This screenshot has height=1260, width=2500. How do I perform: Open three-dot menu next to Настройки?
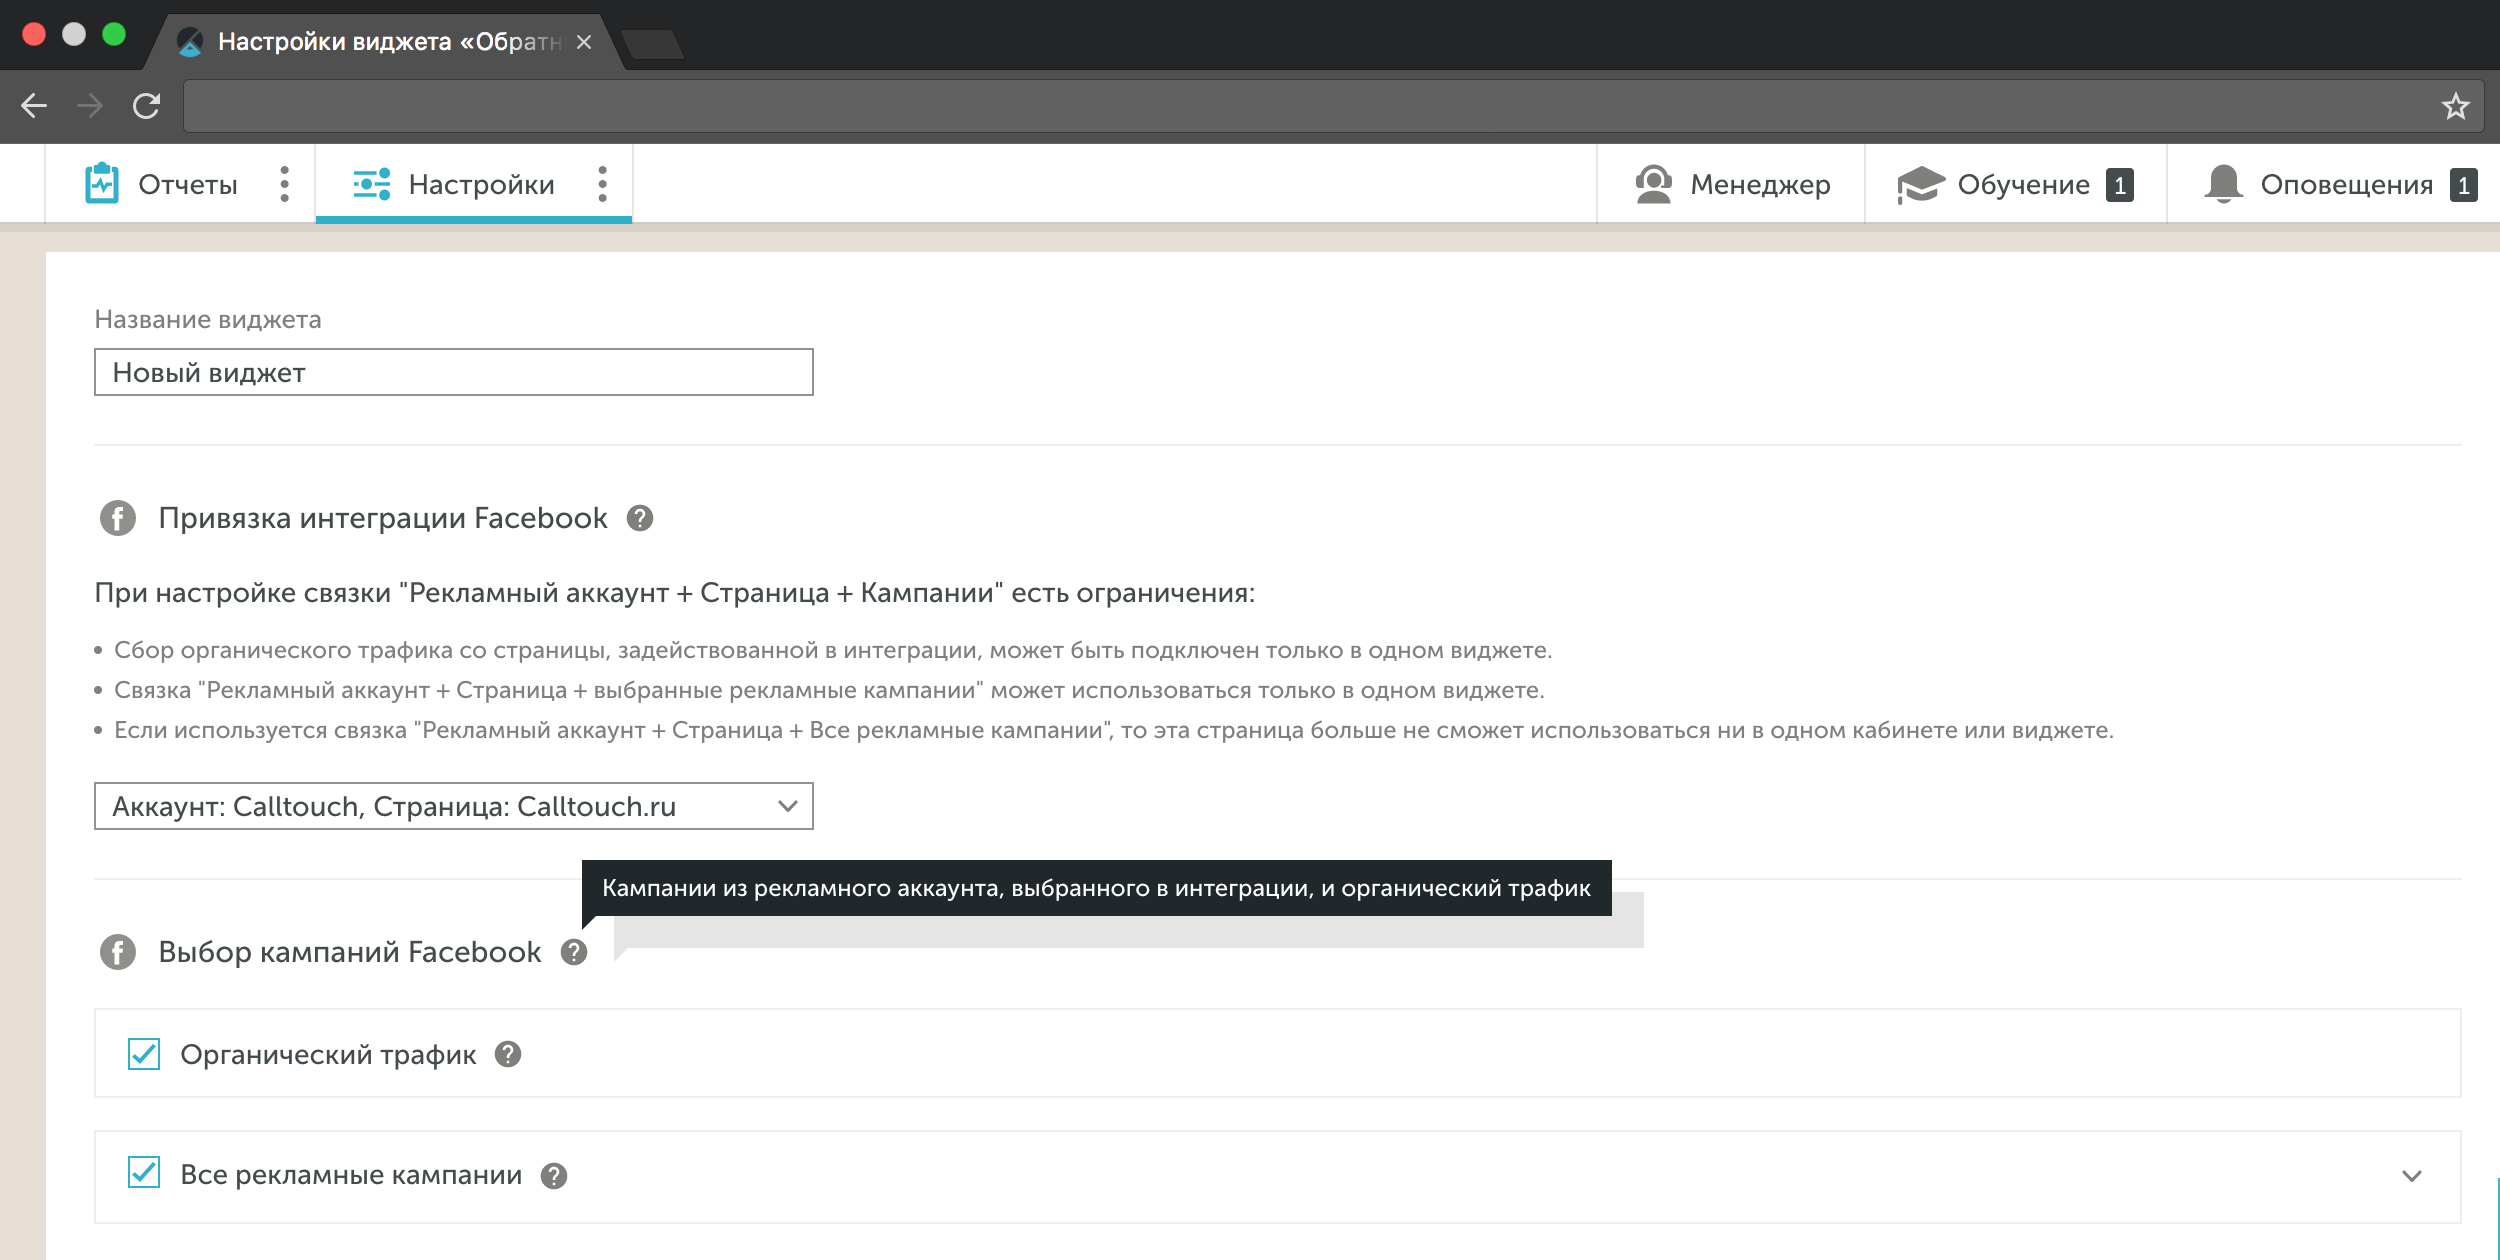tap(602, 184)
